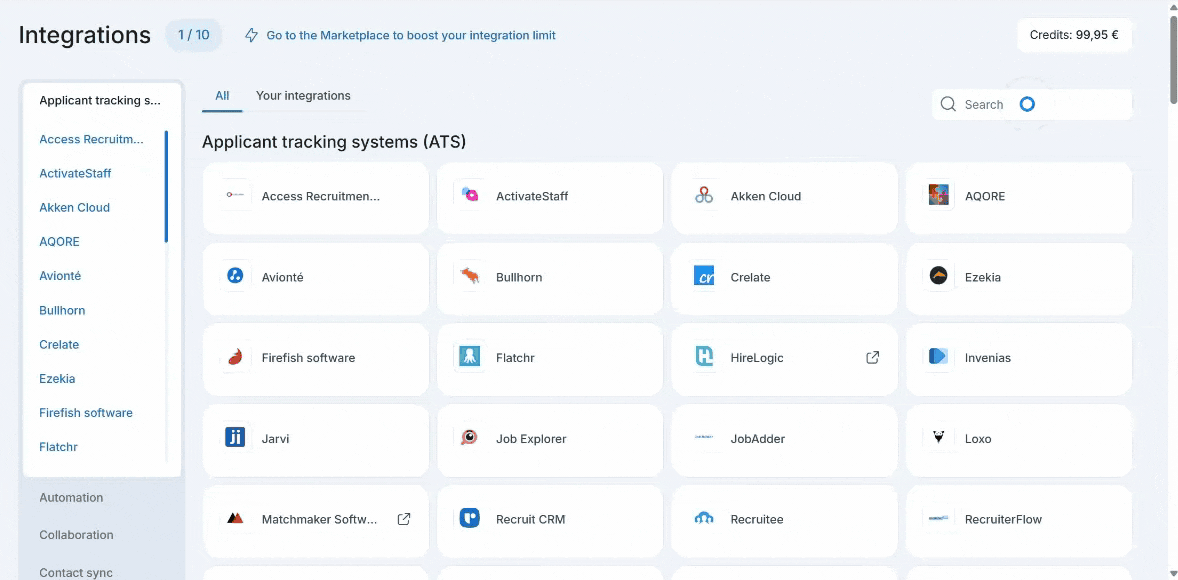This screenshot has height=580, width=1178.
Task: Click the Avionté card logo
Action: (x=235, y=276)
